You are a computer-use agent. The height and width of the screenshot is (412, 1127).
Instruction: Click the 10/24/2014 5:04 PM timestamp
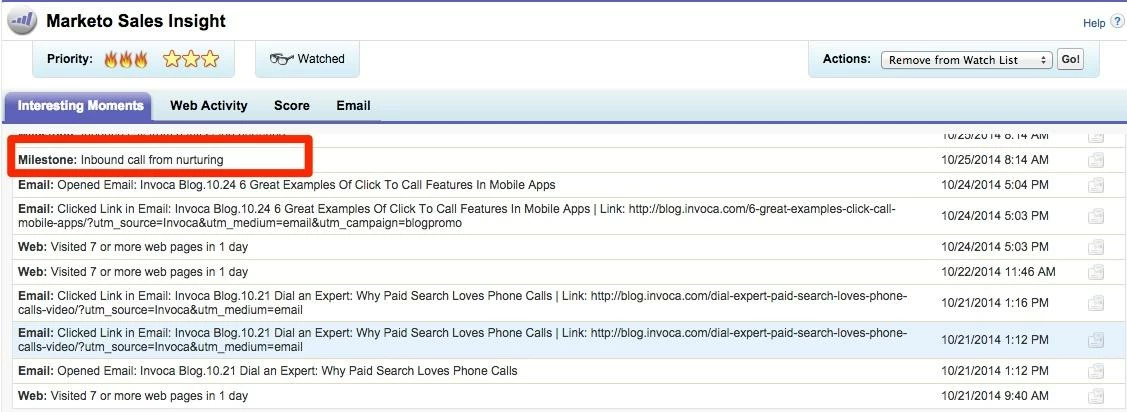point(995,185)
